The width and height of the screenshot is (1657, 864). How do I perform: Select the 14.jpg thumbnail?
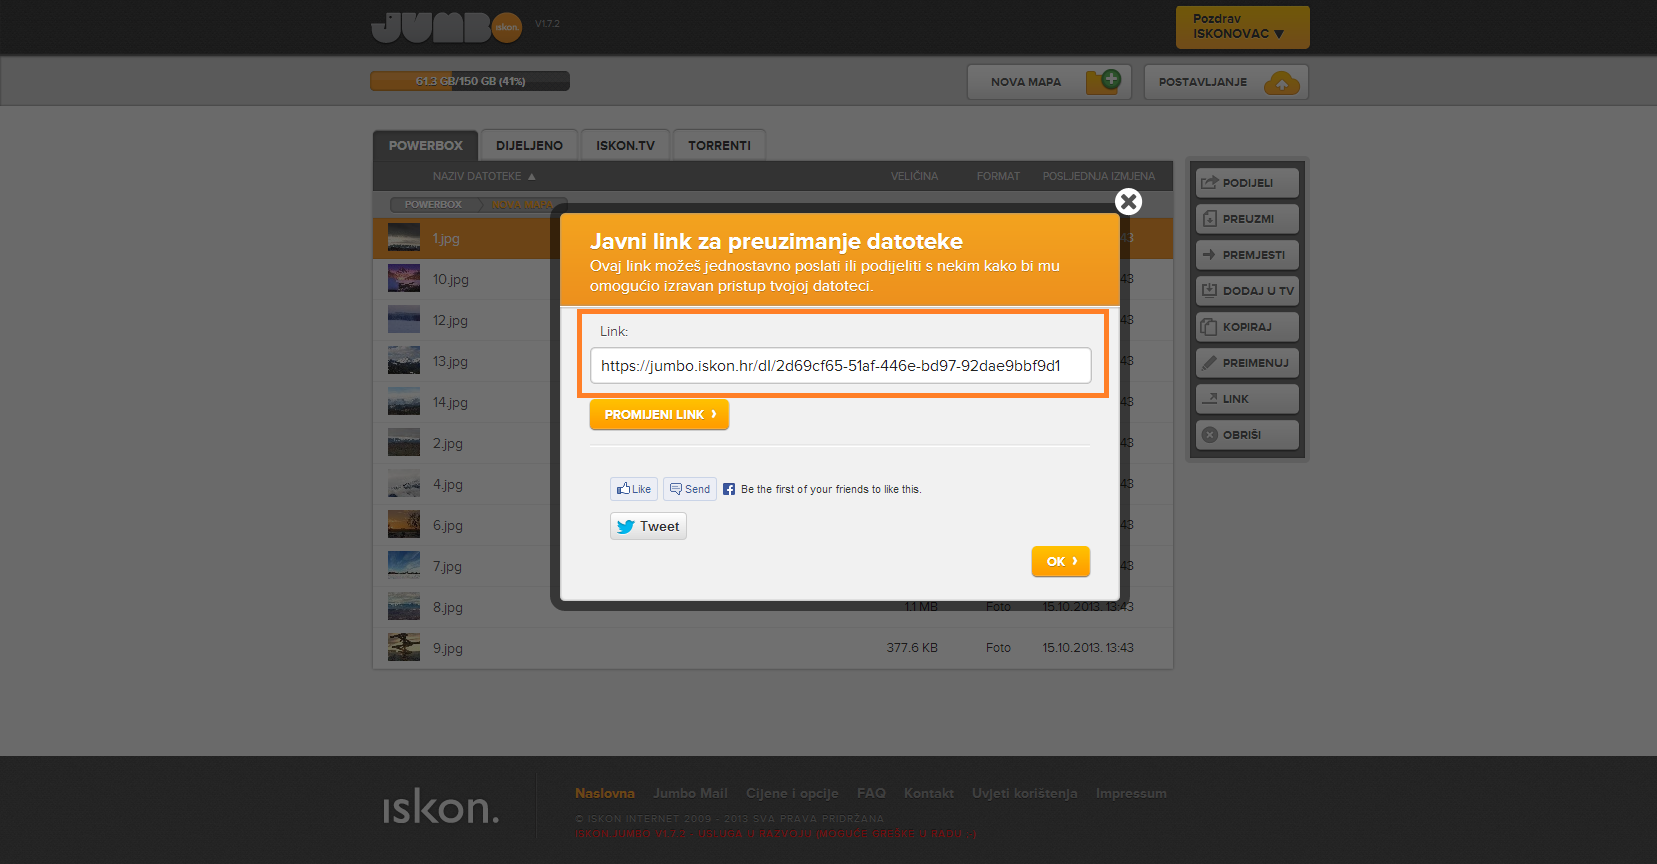[404, 402]
